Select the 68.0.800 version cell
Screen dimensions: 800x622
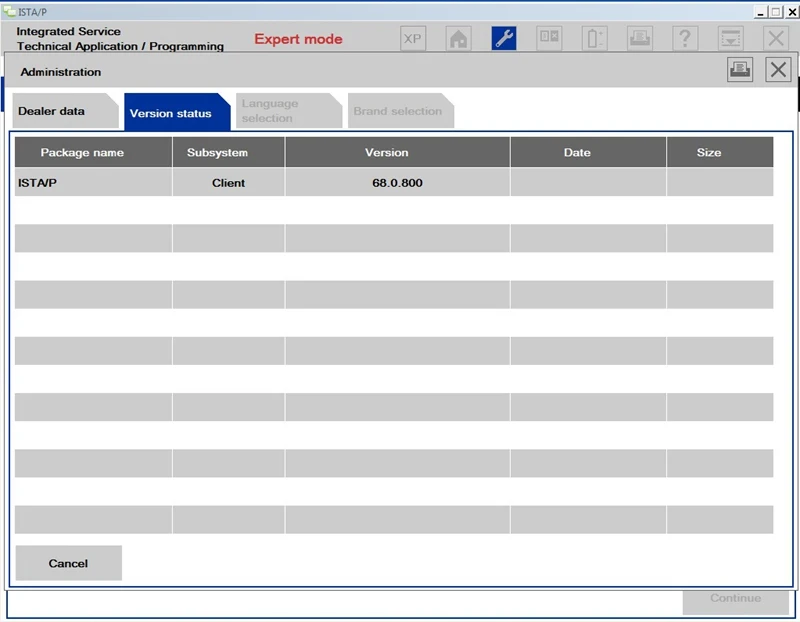397,182
